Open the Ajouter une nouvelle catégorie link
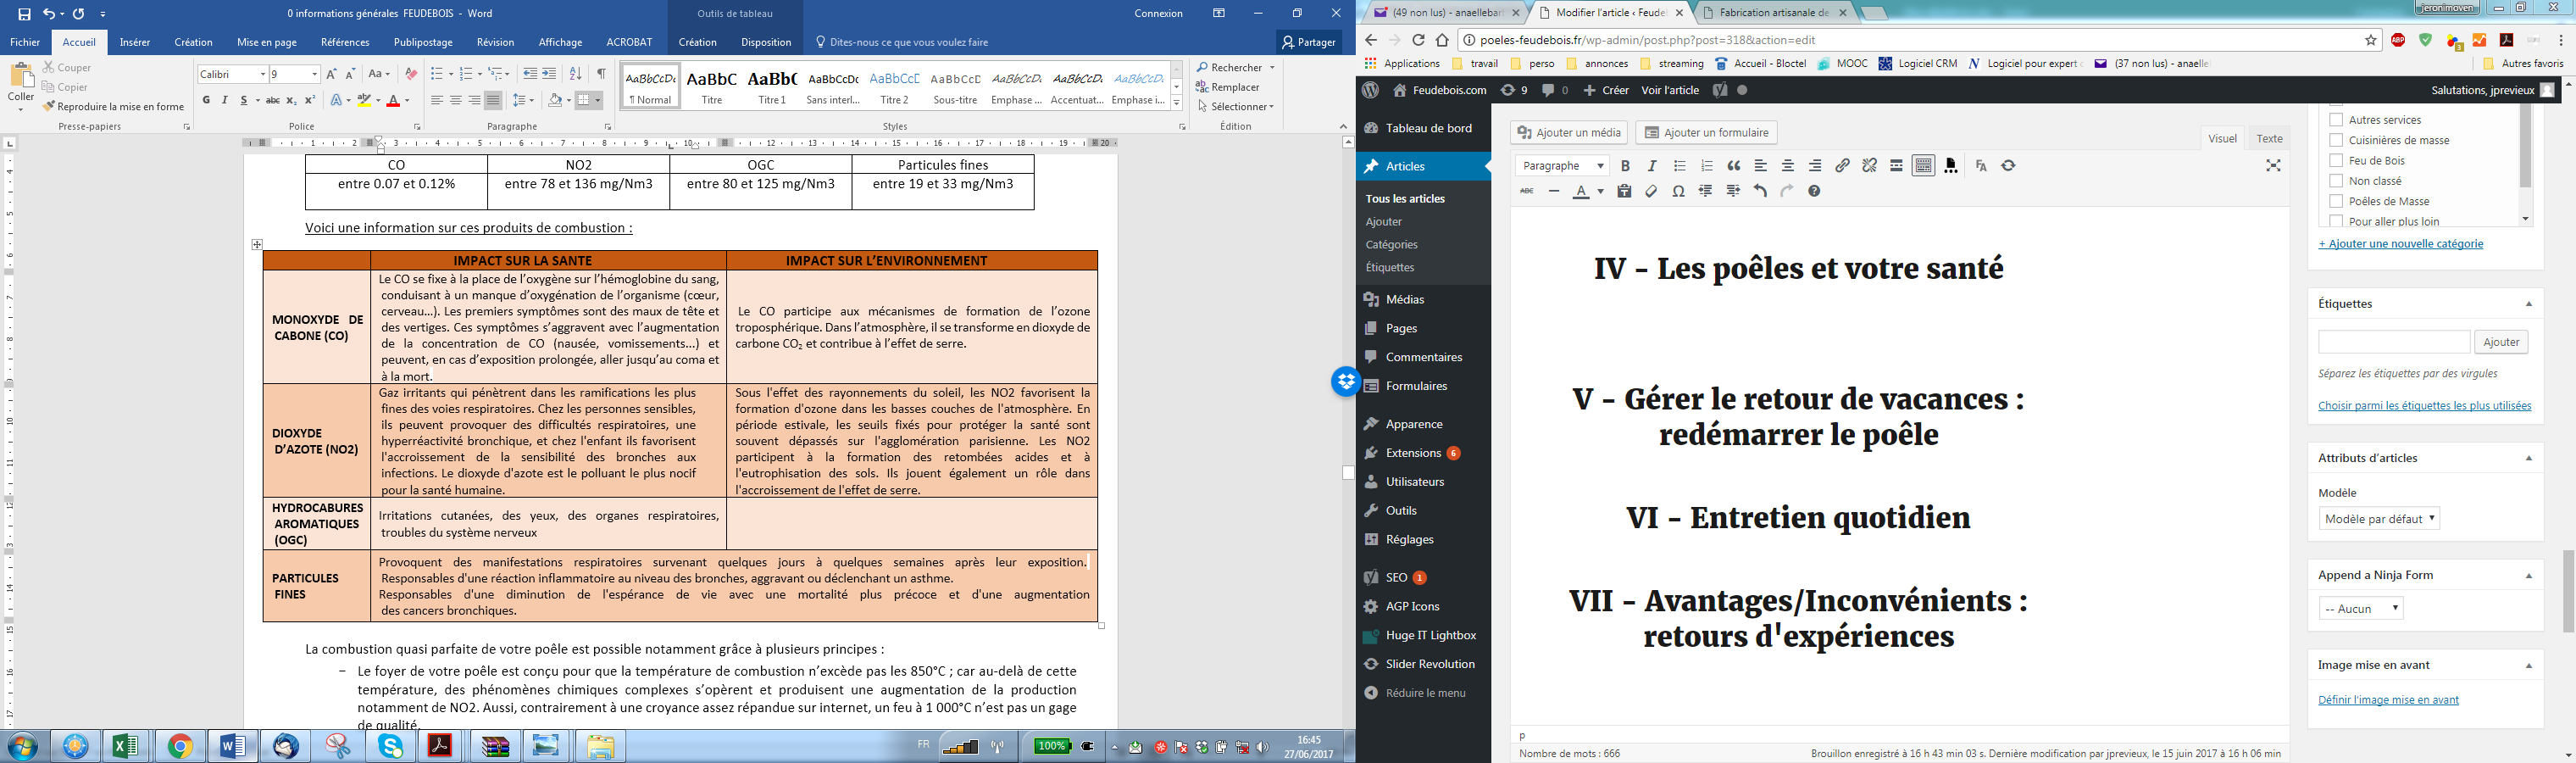 click(2400, 244)
